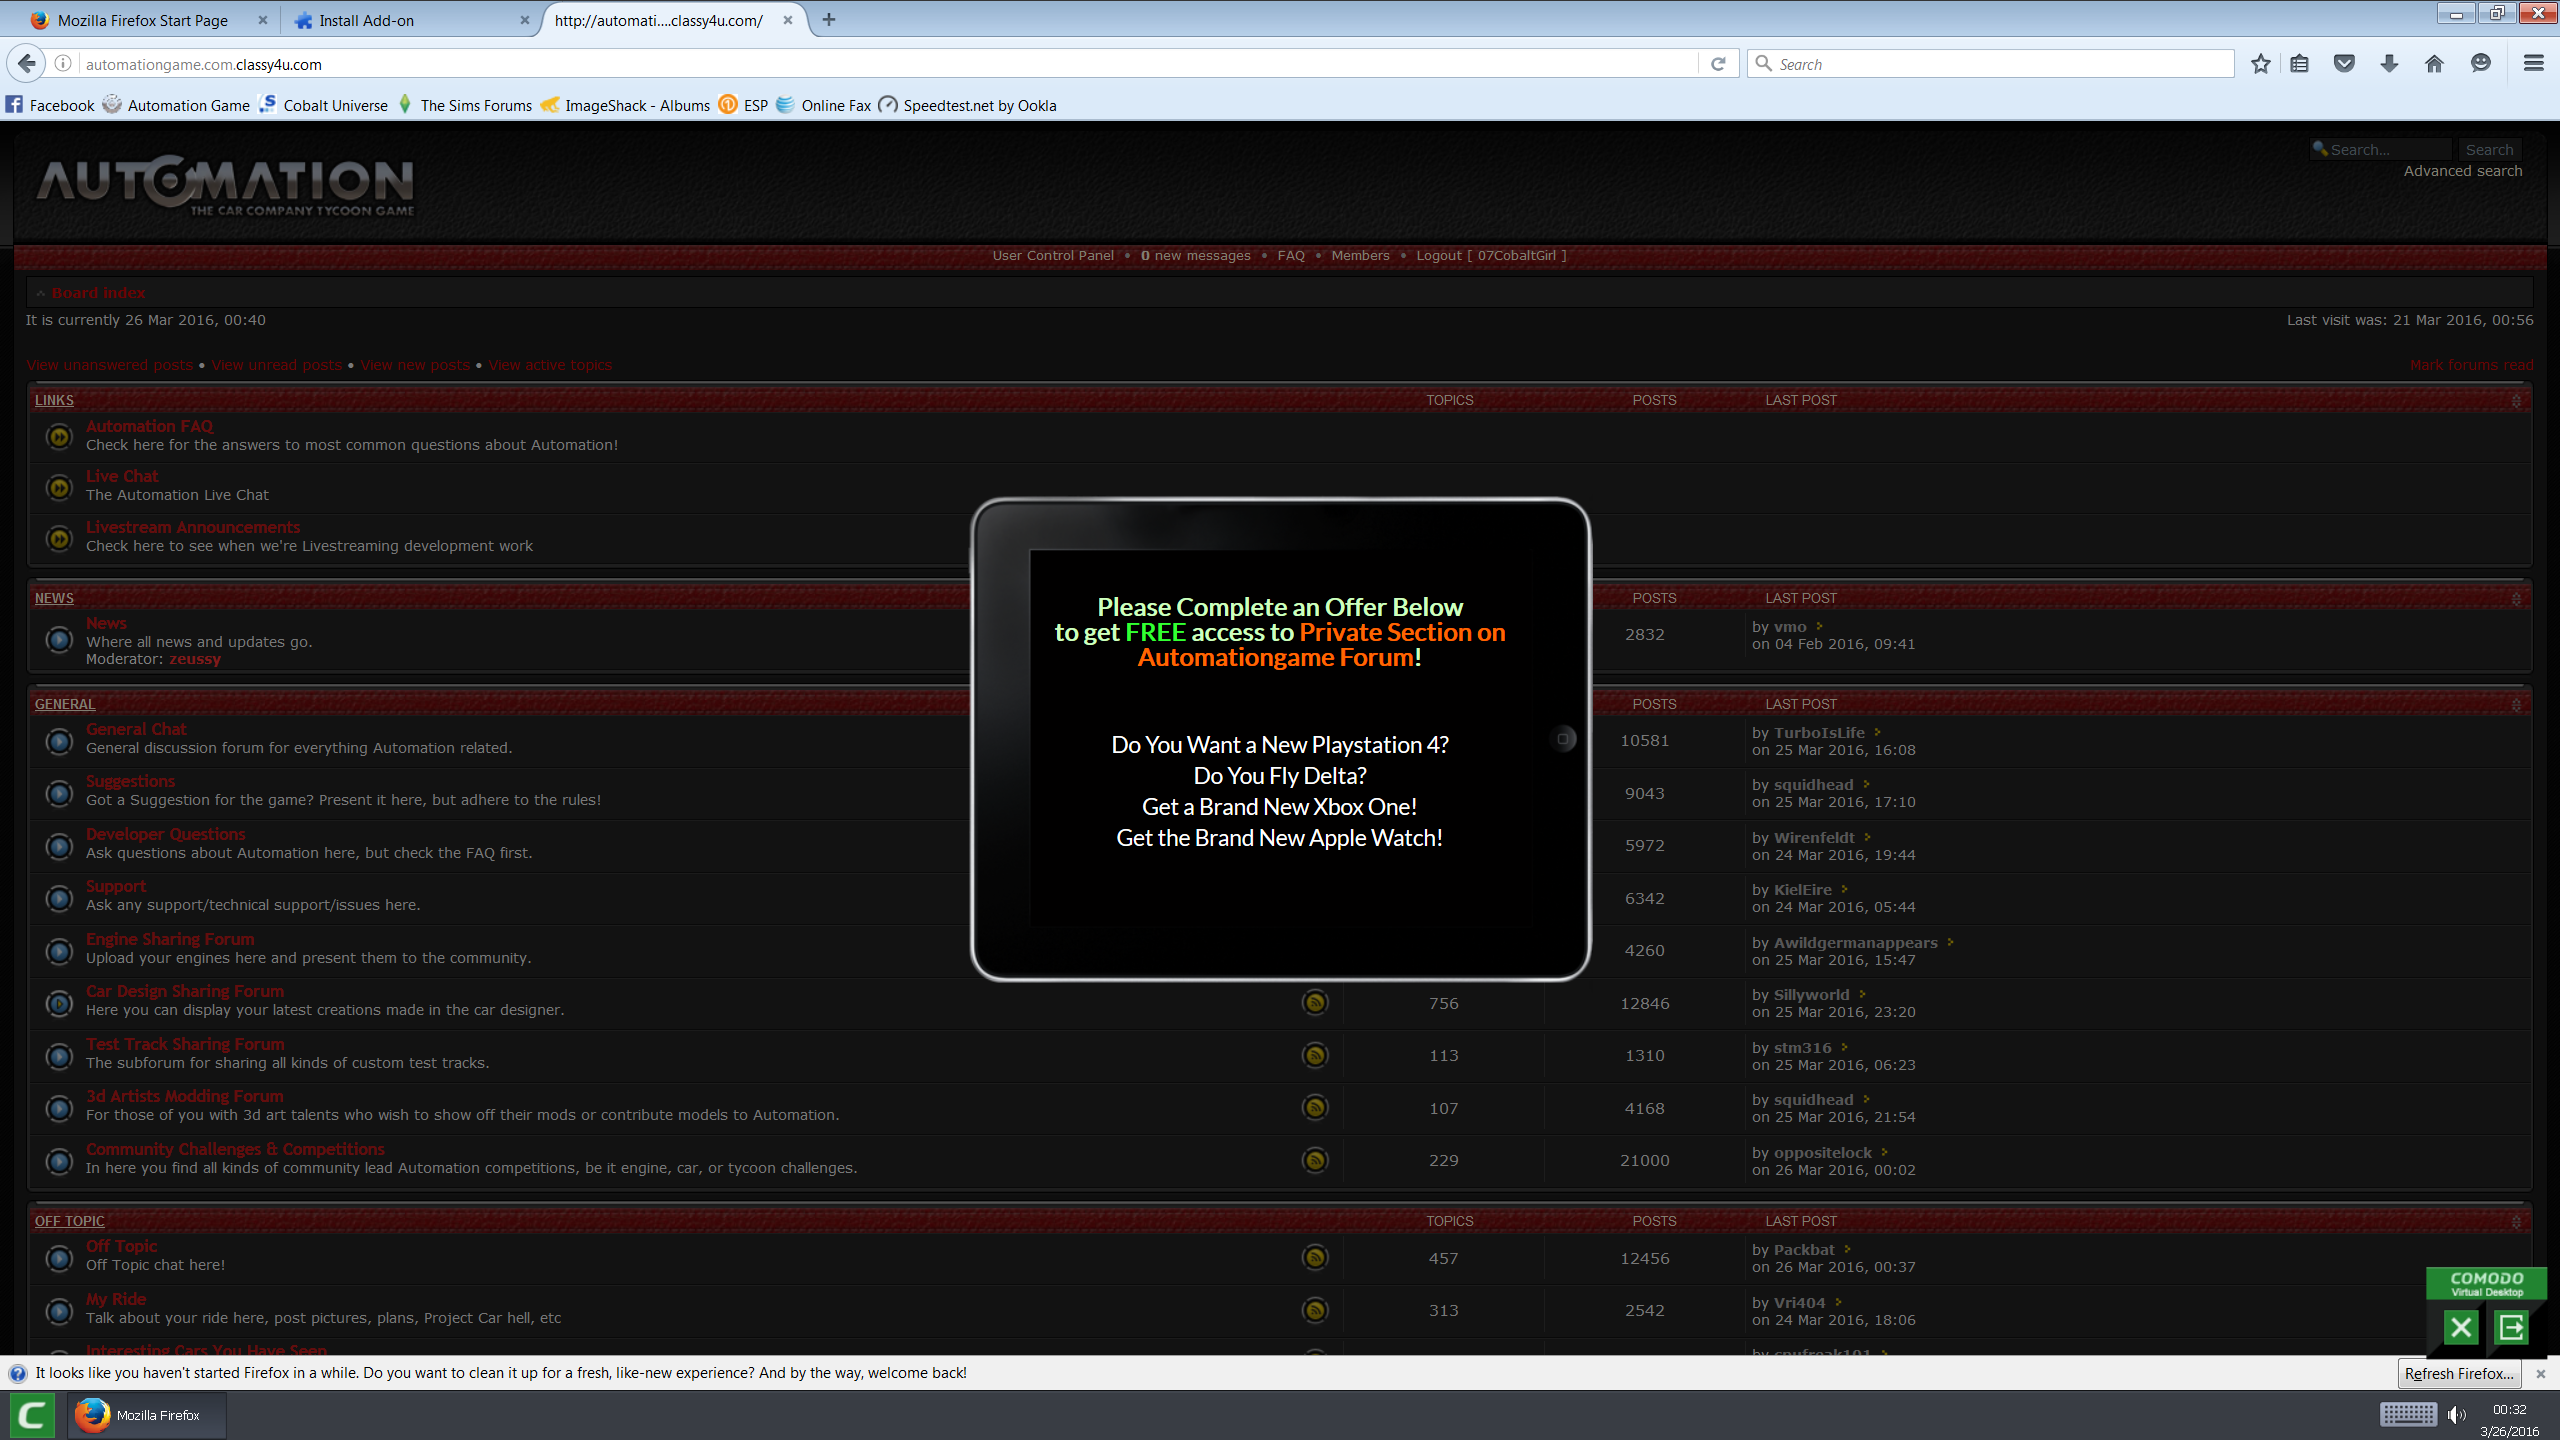Open Advanced search link
The image size is (2560, 1440).
pos(2463,171)
